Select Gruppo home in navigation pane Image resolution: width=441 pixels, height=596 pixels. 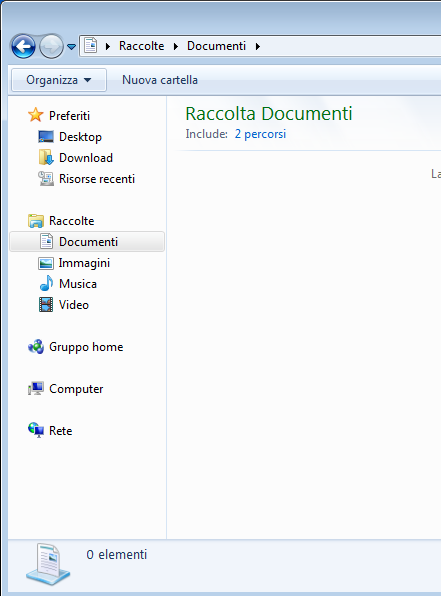click(x=86, y=347)
